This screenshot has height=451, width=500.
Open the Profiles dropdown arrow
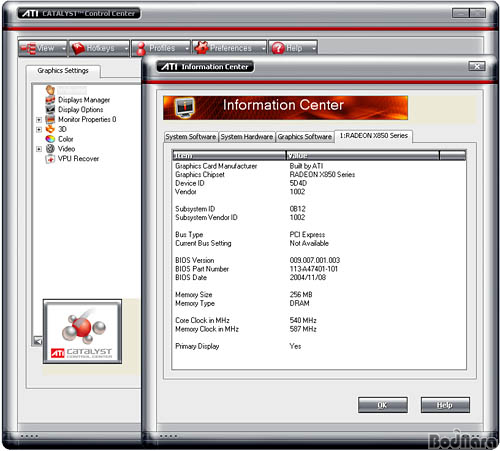187,49
